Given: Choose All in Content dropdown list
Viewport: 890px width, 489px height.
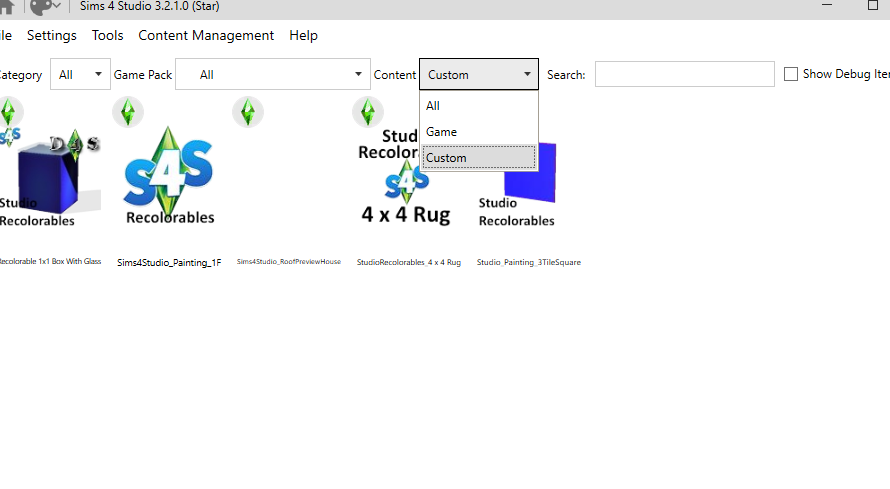Looking at the screenshot, I should point(478,106).
